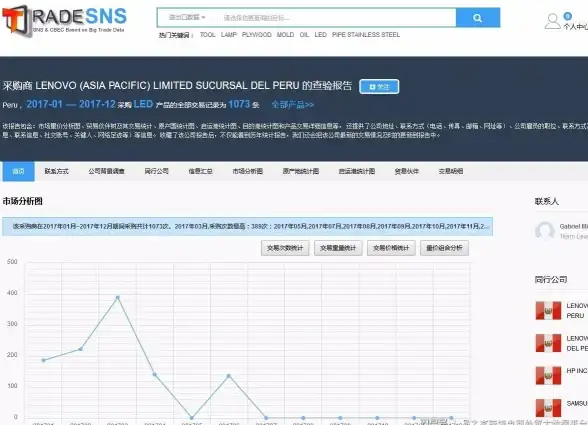This screenshot has height=425, width=588.
Task: Select hot keyword LED
Action: click(320, 35)
